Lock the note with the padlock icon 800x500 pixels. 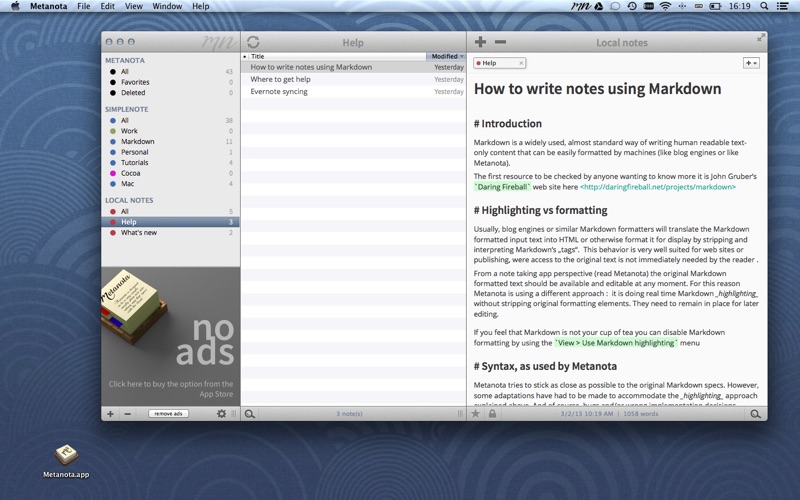click(x=492, y=414)
